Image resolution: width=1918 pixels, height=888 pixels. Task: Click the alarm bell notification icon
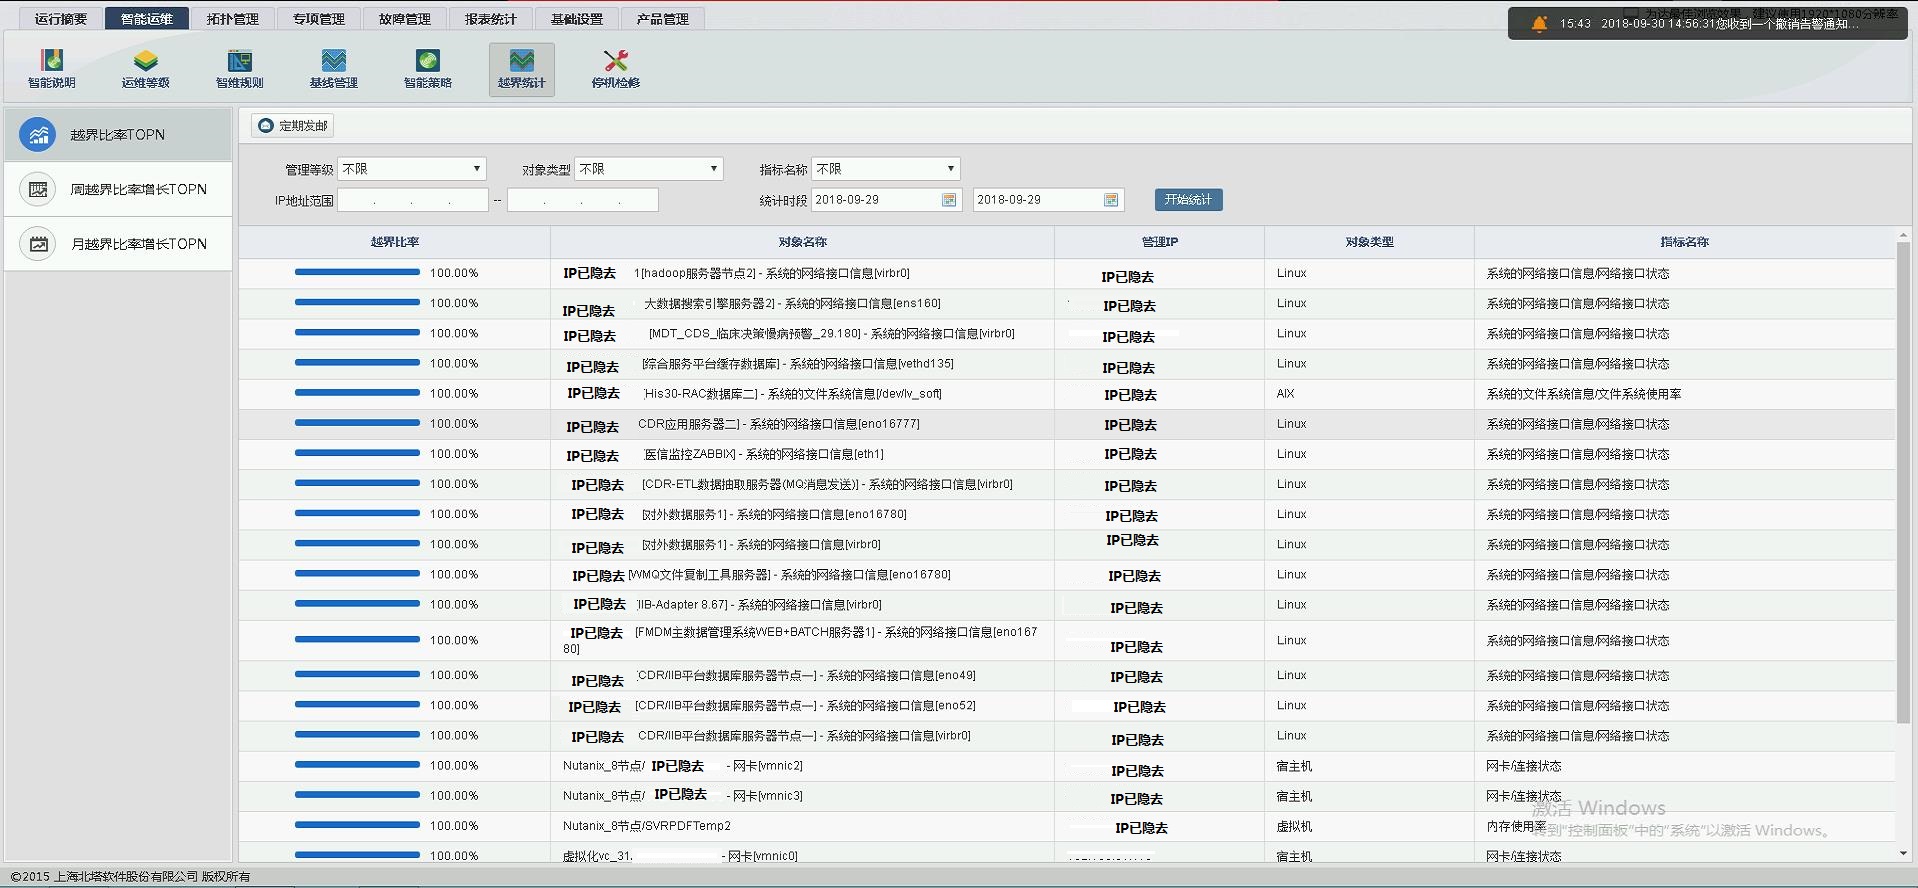click(1540, 24)
